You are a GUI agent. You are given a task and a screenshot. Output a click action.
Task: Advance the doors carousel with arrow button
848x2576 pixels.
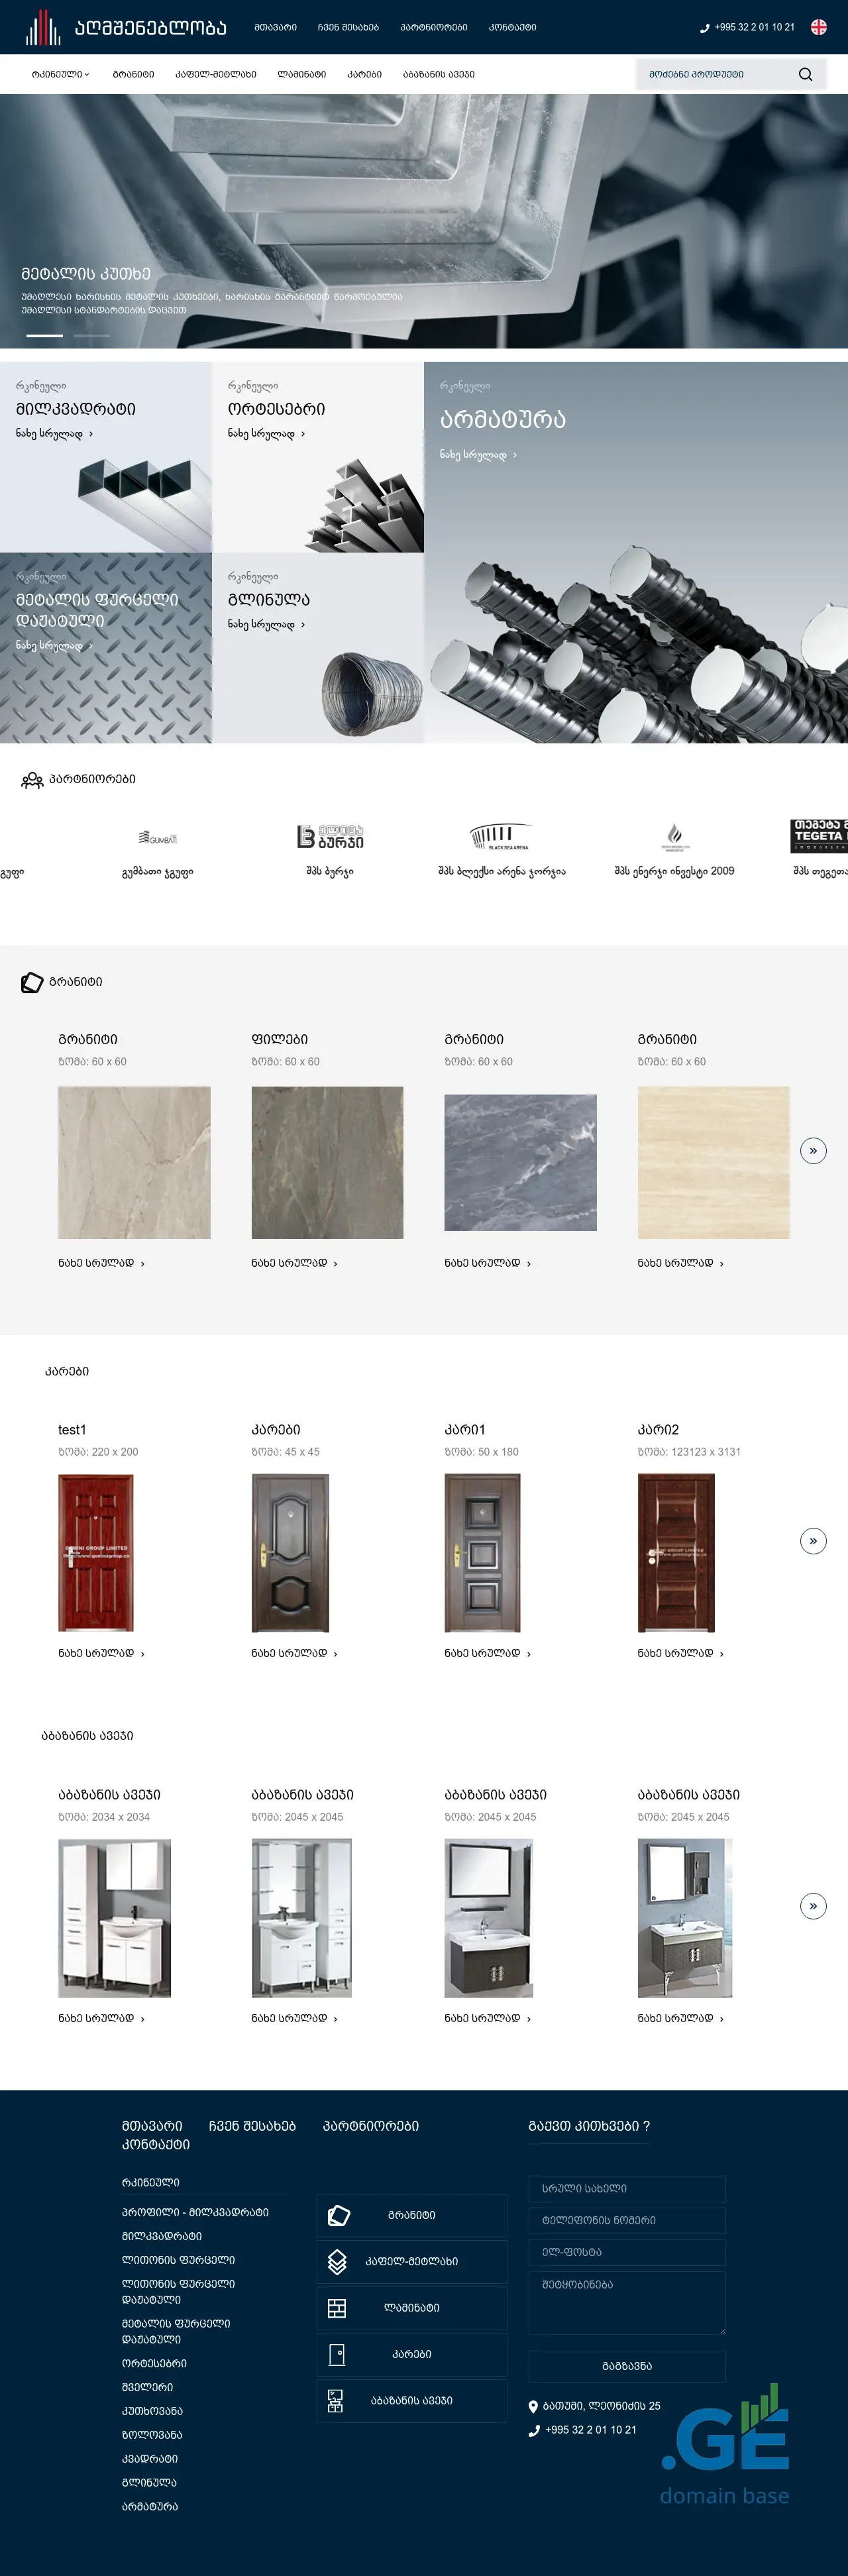[813, 1541]
